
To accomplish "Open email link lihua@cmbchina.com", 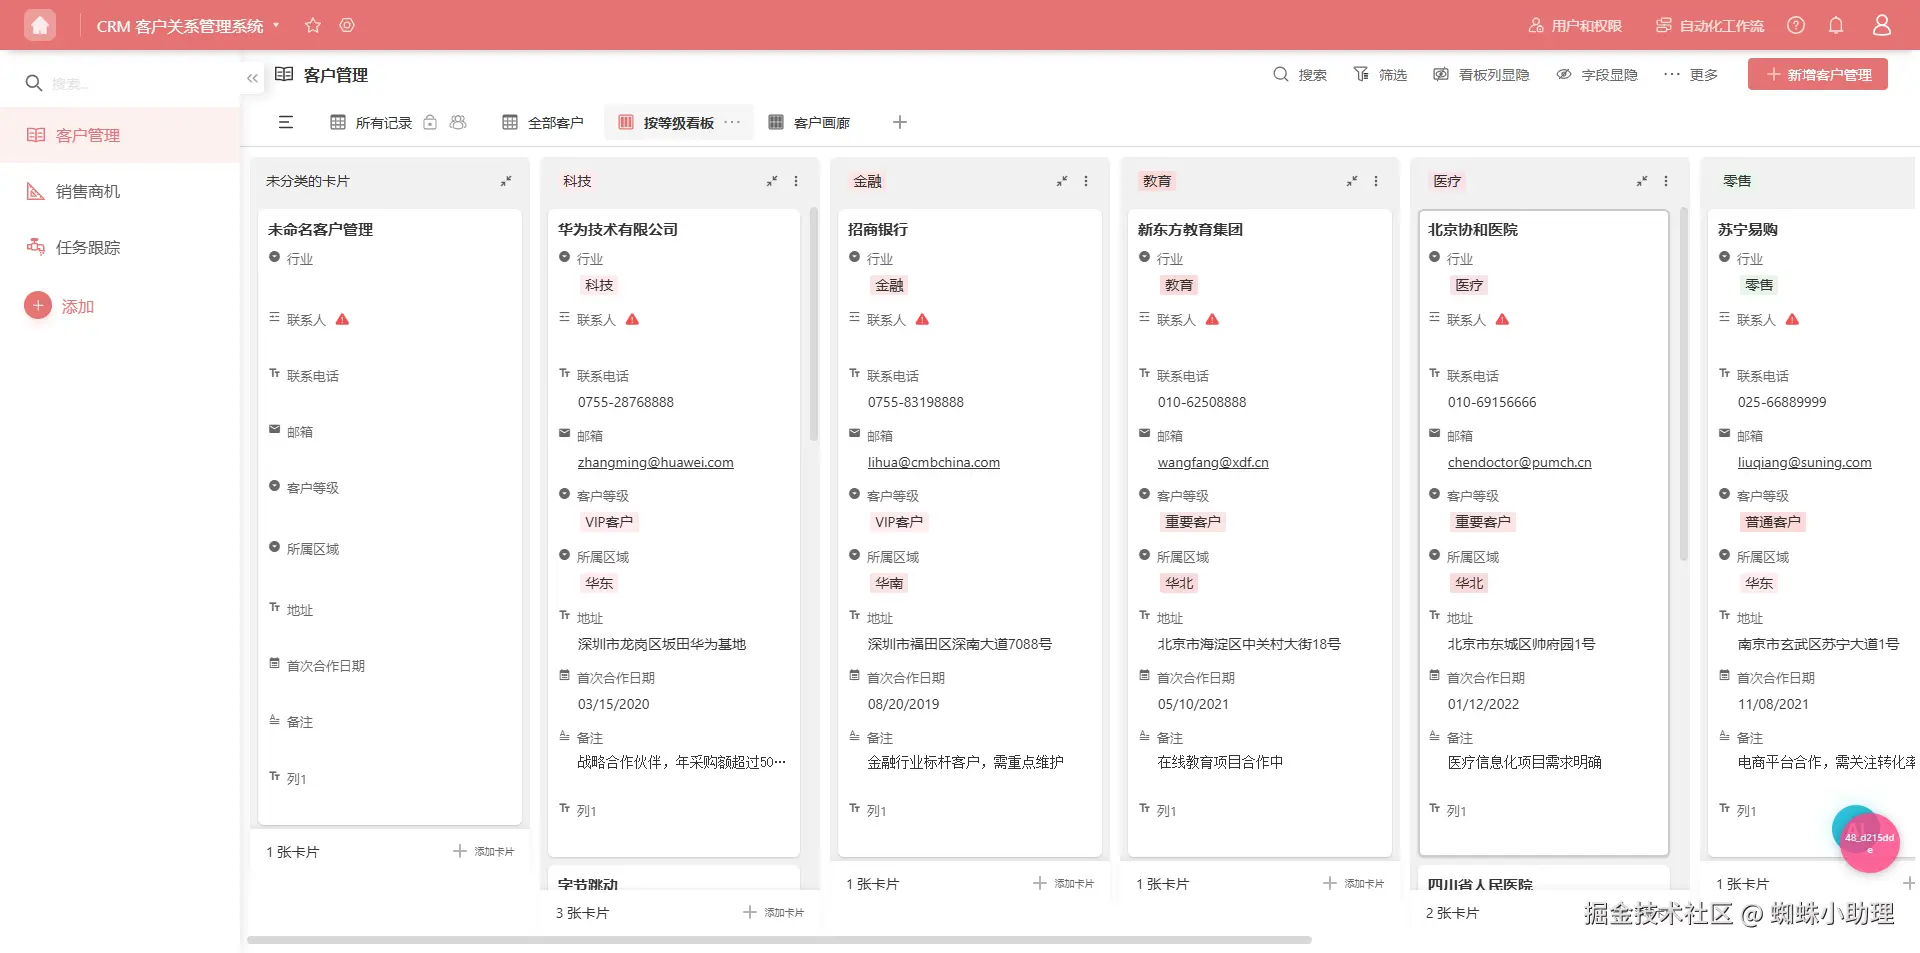I will coord(934,462).
